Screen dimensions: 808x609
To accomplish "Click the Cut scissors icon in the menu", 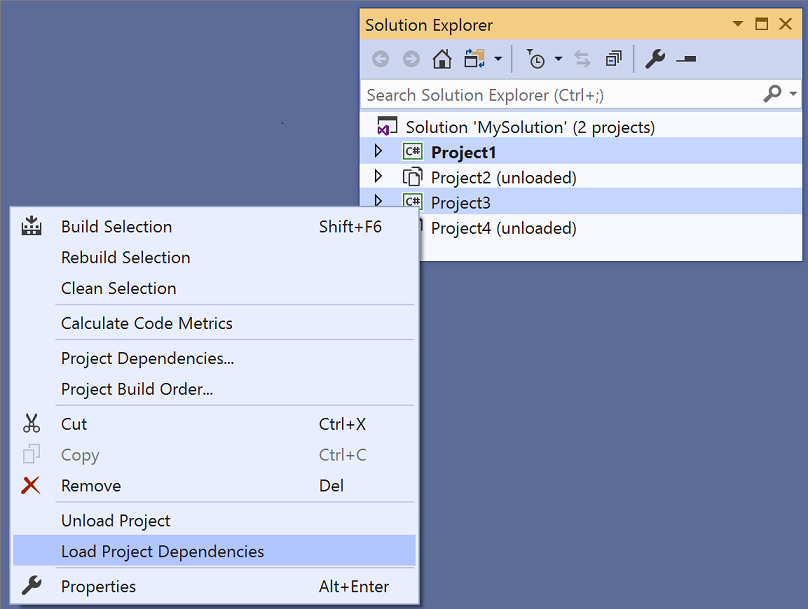I will tap(31, 423).
